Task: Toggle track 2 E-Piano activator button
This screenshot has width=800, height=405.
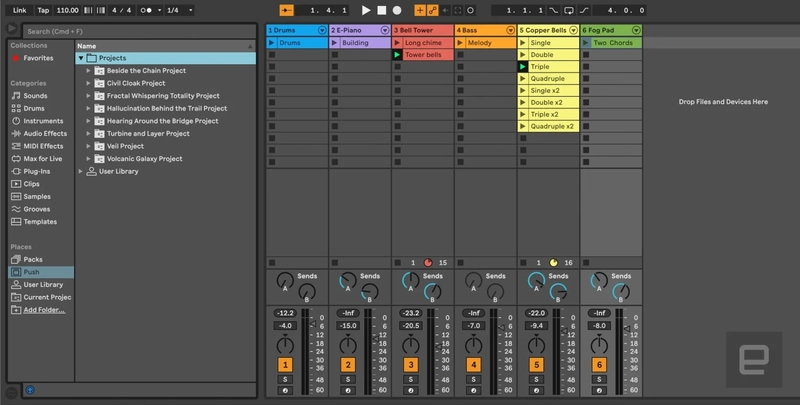Action: 348,365
